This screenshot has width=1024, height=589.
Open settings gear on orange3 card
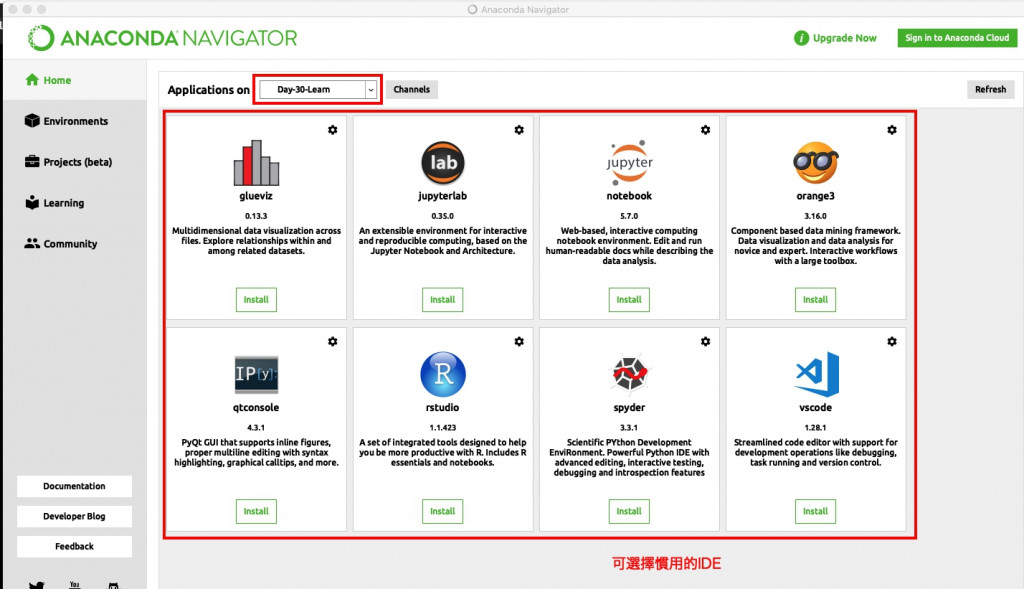pyautogui.click(x=892, y=130)
